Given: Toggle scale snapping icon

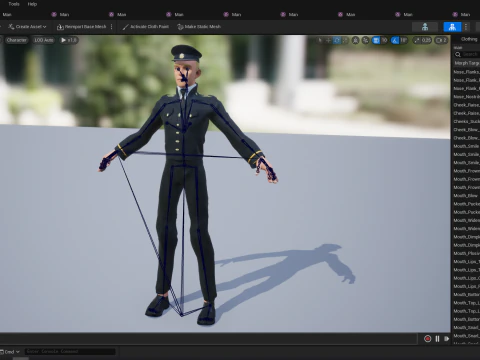Looking at the screenshot, I should tap(417, 40).
